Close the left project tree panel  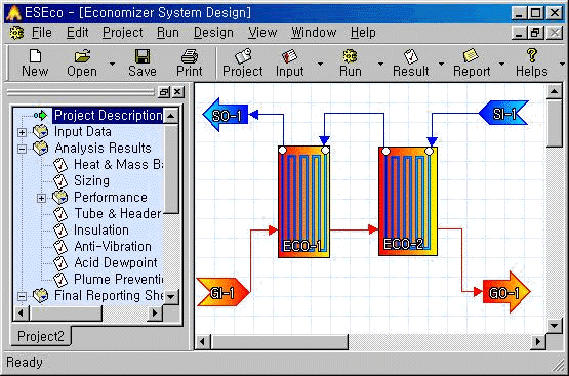click(x=177, y=92)
